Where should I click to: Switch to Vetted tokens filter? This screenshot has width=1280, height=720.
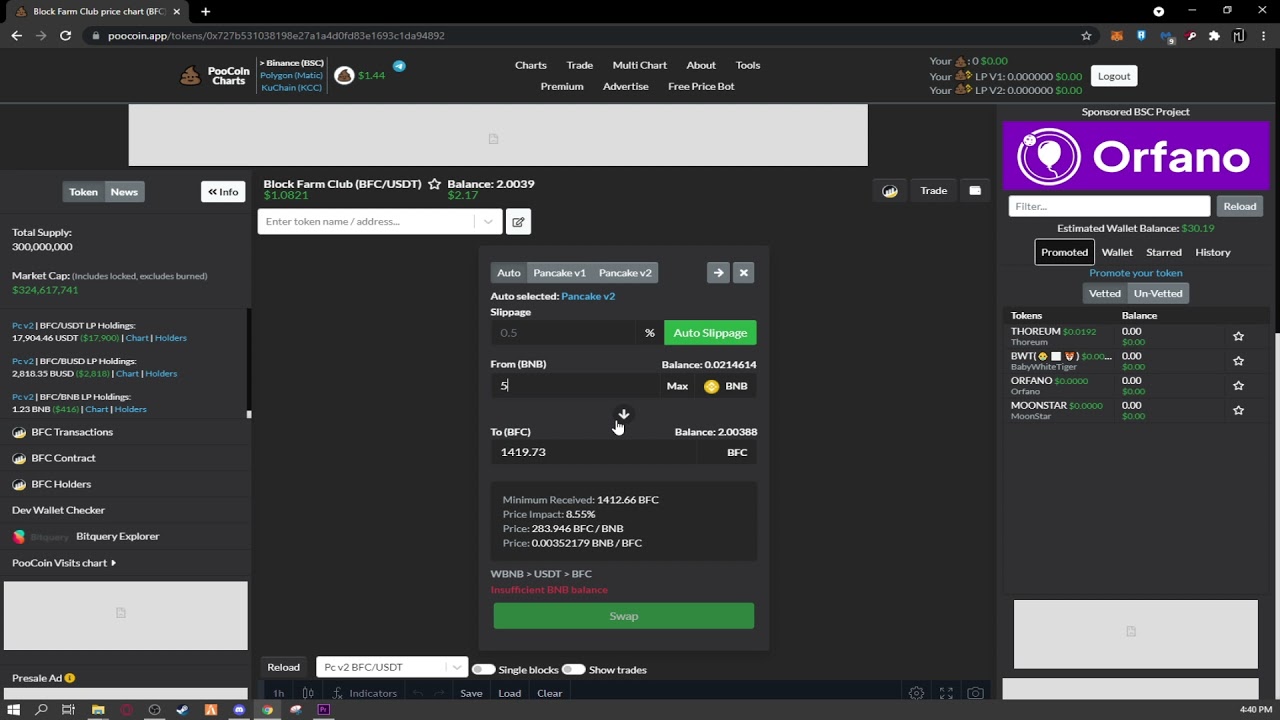(1105, 294)
